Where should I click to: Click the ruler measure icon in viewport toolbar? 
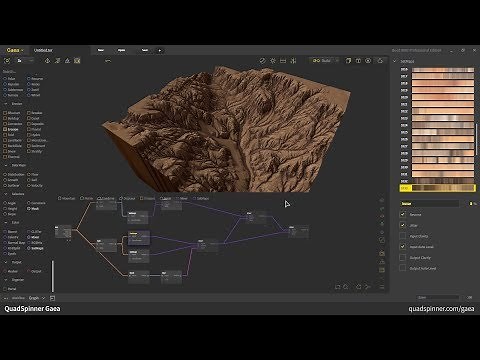click(x=283, y=61)
